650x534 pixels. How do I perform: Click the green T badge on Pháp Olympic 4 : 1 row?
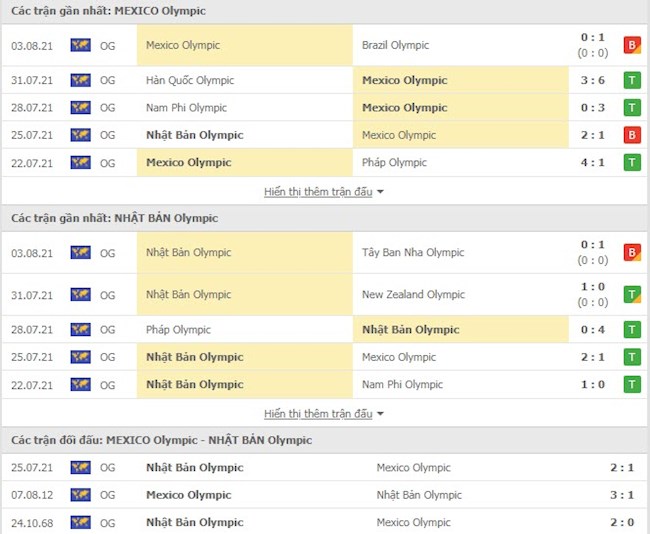[632, 162]
